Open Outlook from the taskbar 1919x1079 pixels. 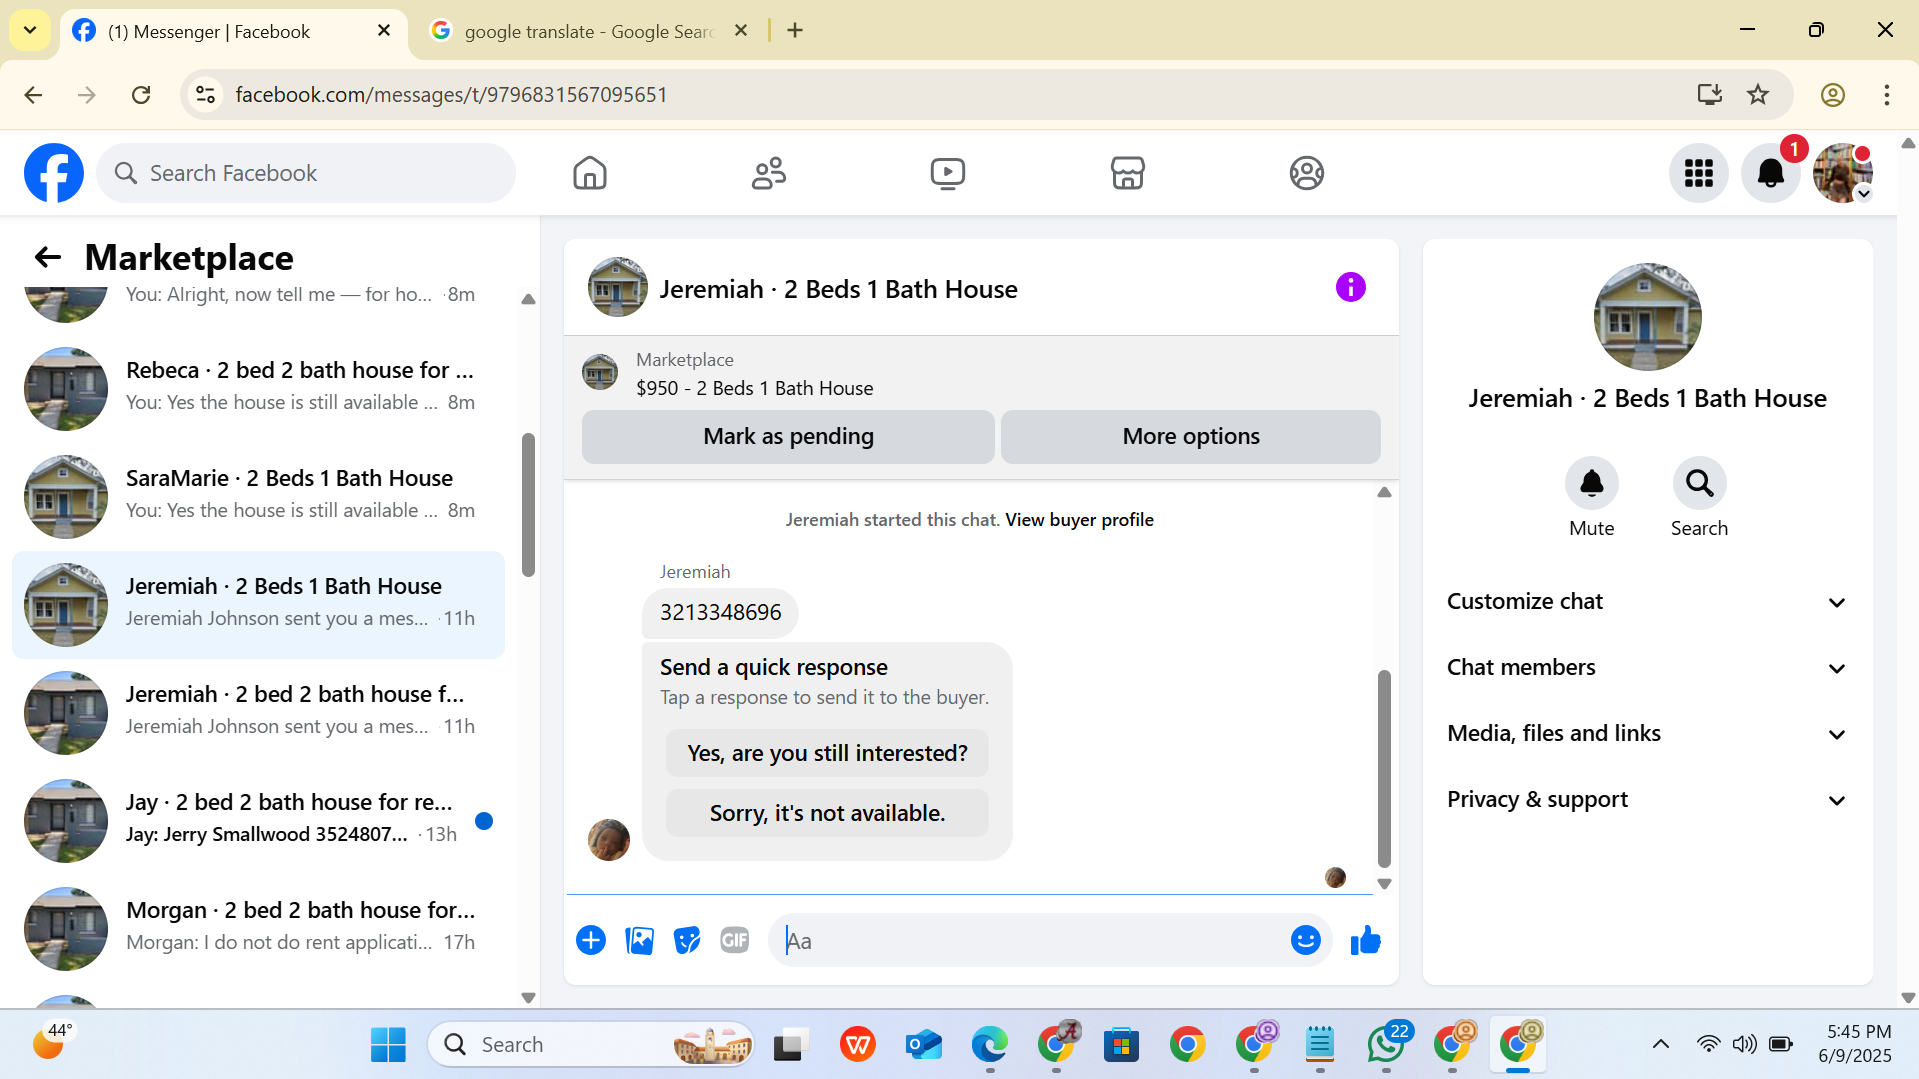(924, 1045)
